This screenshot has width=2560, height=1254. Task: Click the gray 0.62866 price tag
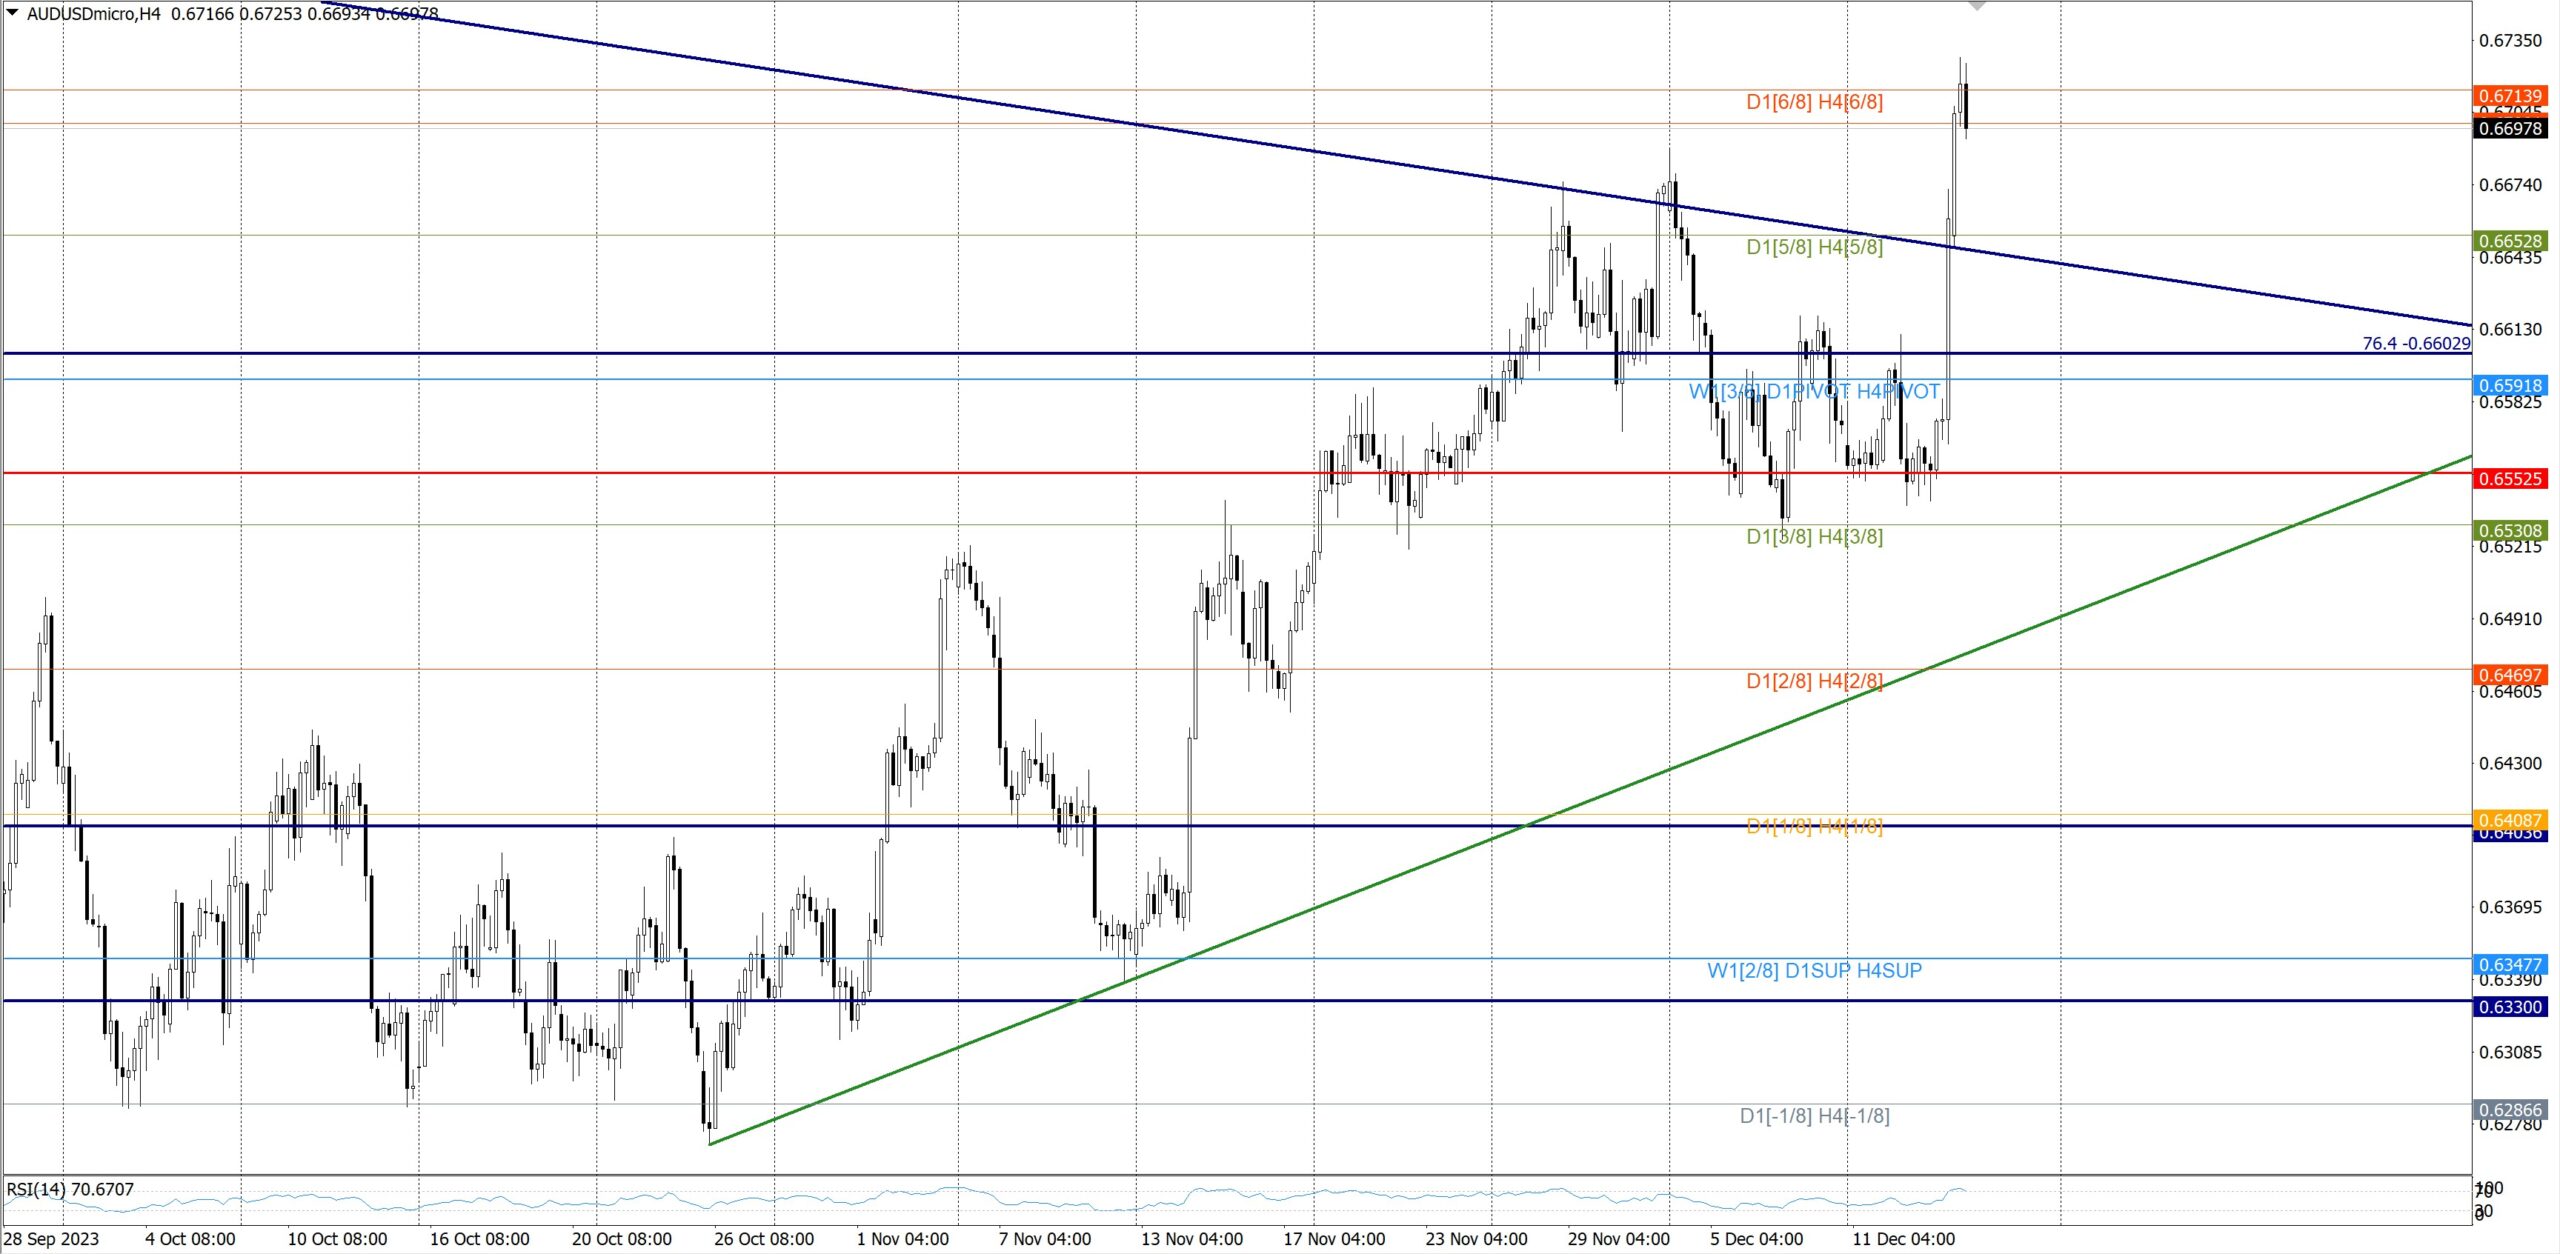click(2510, 1110)
